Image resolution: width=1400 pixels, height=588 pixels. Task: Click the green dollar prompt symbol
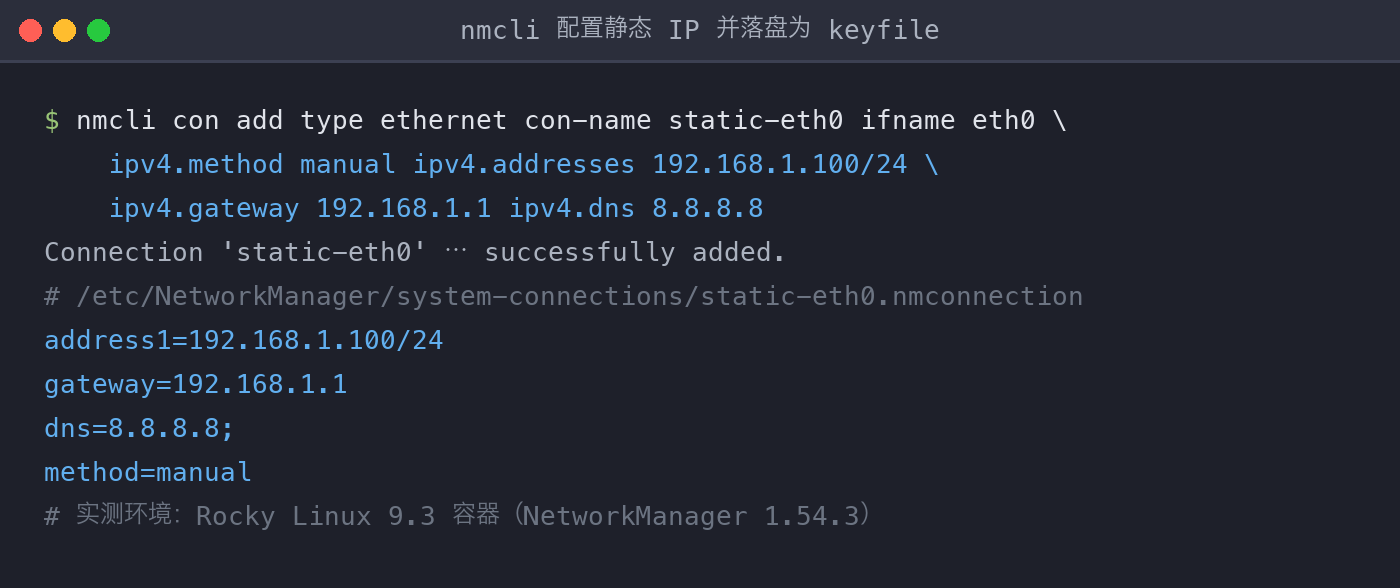[52, 121]
